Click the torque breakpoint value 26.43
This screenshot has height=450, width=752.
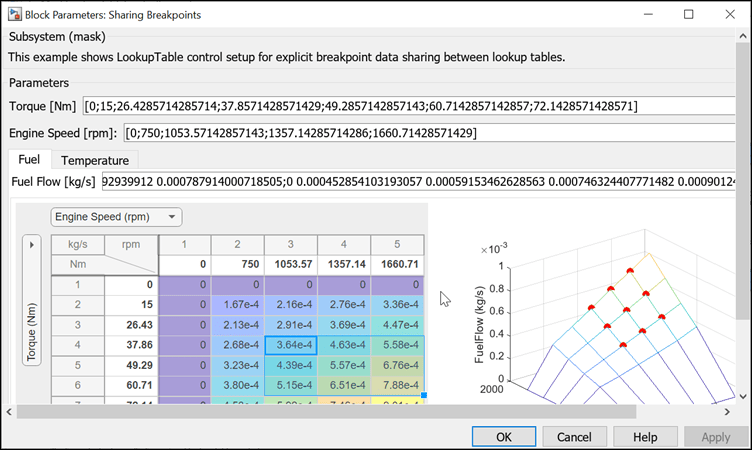tap(131, 325)
